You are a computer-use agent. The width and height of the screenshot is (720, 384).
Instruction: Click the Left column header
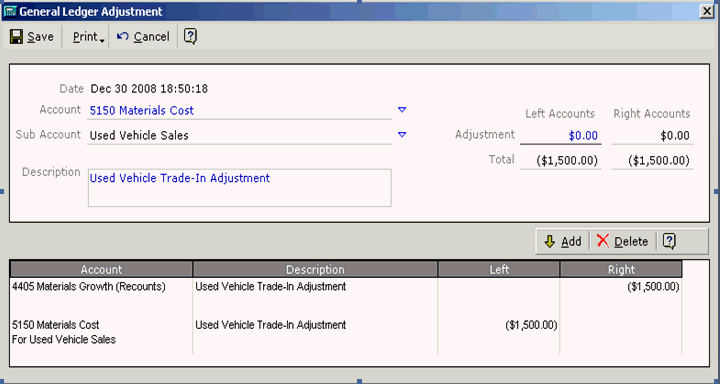coord(499,270)
